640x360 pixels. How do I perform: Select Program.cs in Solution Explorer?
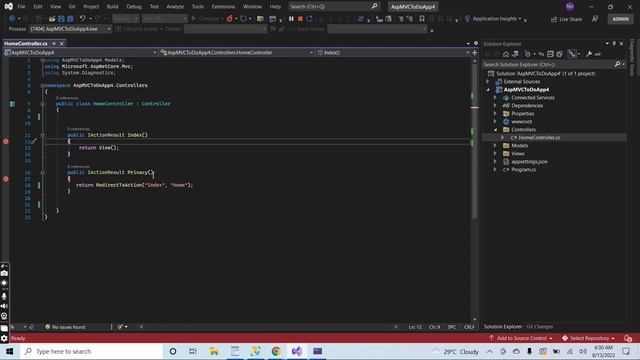click(523, 170)
